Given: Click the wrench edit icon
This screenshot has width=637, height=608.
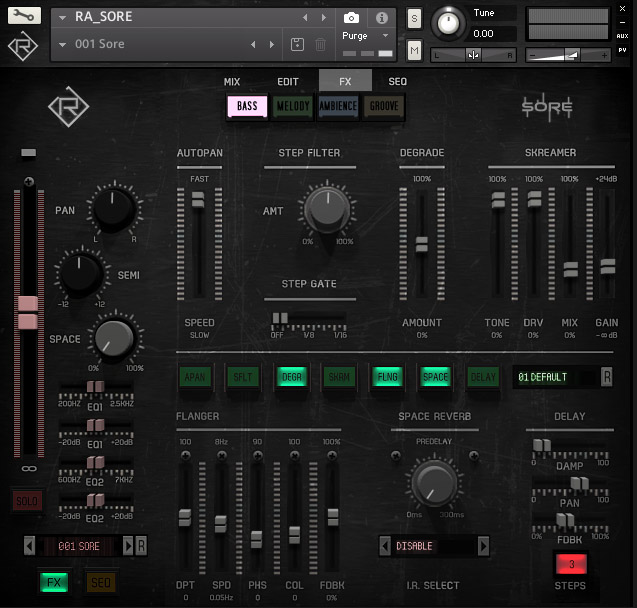Looking at the screenshot, I should pos(24,16).
